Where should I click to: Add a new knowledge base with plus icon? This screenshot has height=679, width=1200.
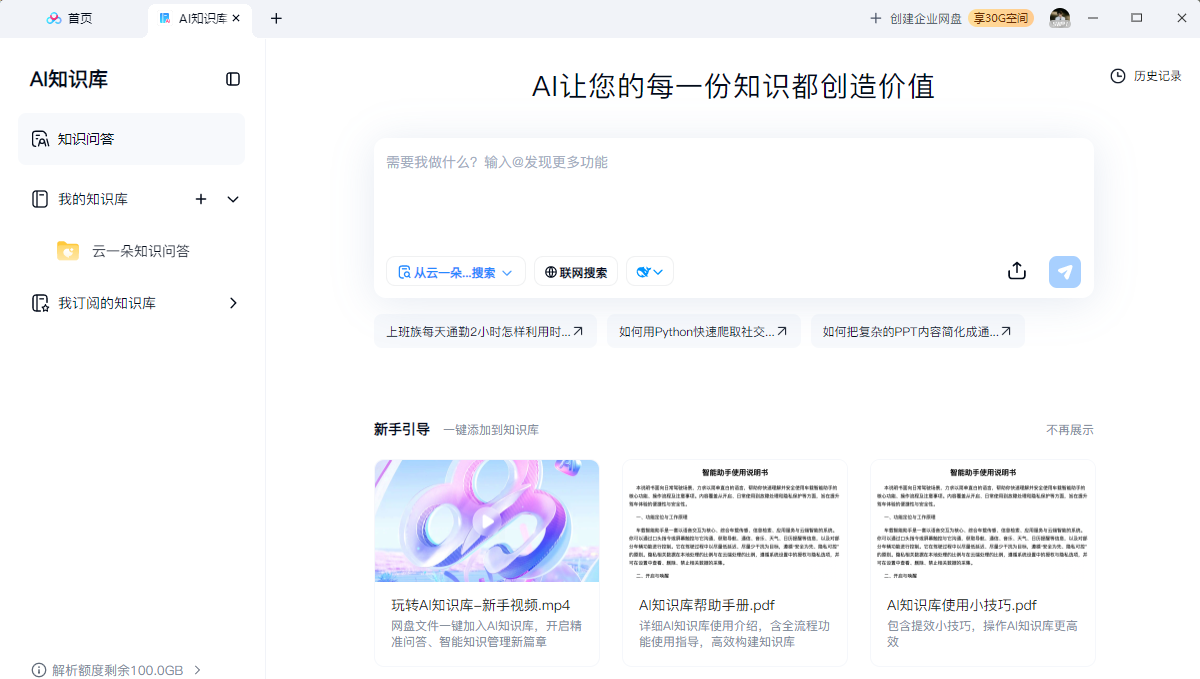[x=201, y=199]
